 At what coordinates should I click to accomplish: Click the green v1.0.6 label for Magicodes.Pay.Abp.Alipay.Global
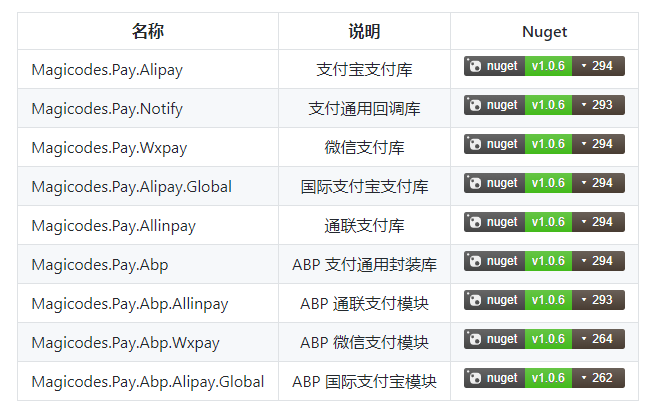point(547,378)
